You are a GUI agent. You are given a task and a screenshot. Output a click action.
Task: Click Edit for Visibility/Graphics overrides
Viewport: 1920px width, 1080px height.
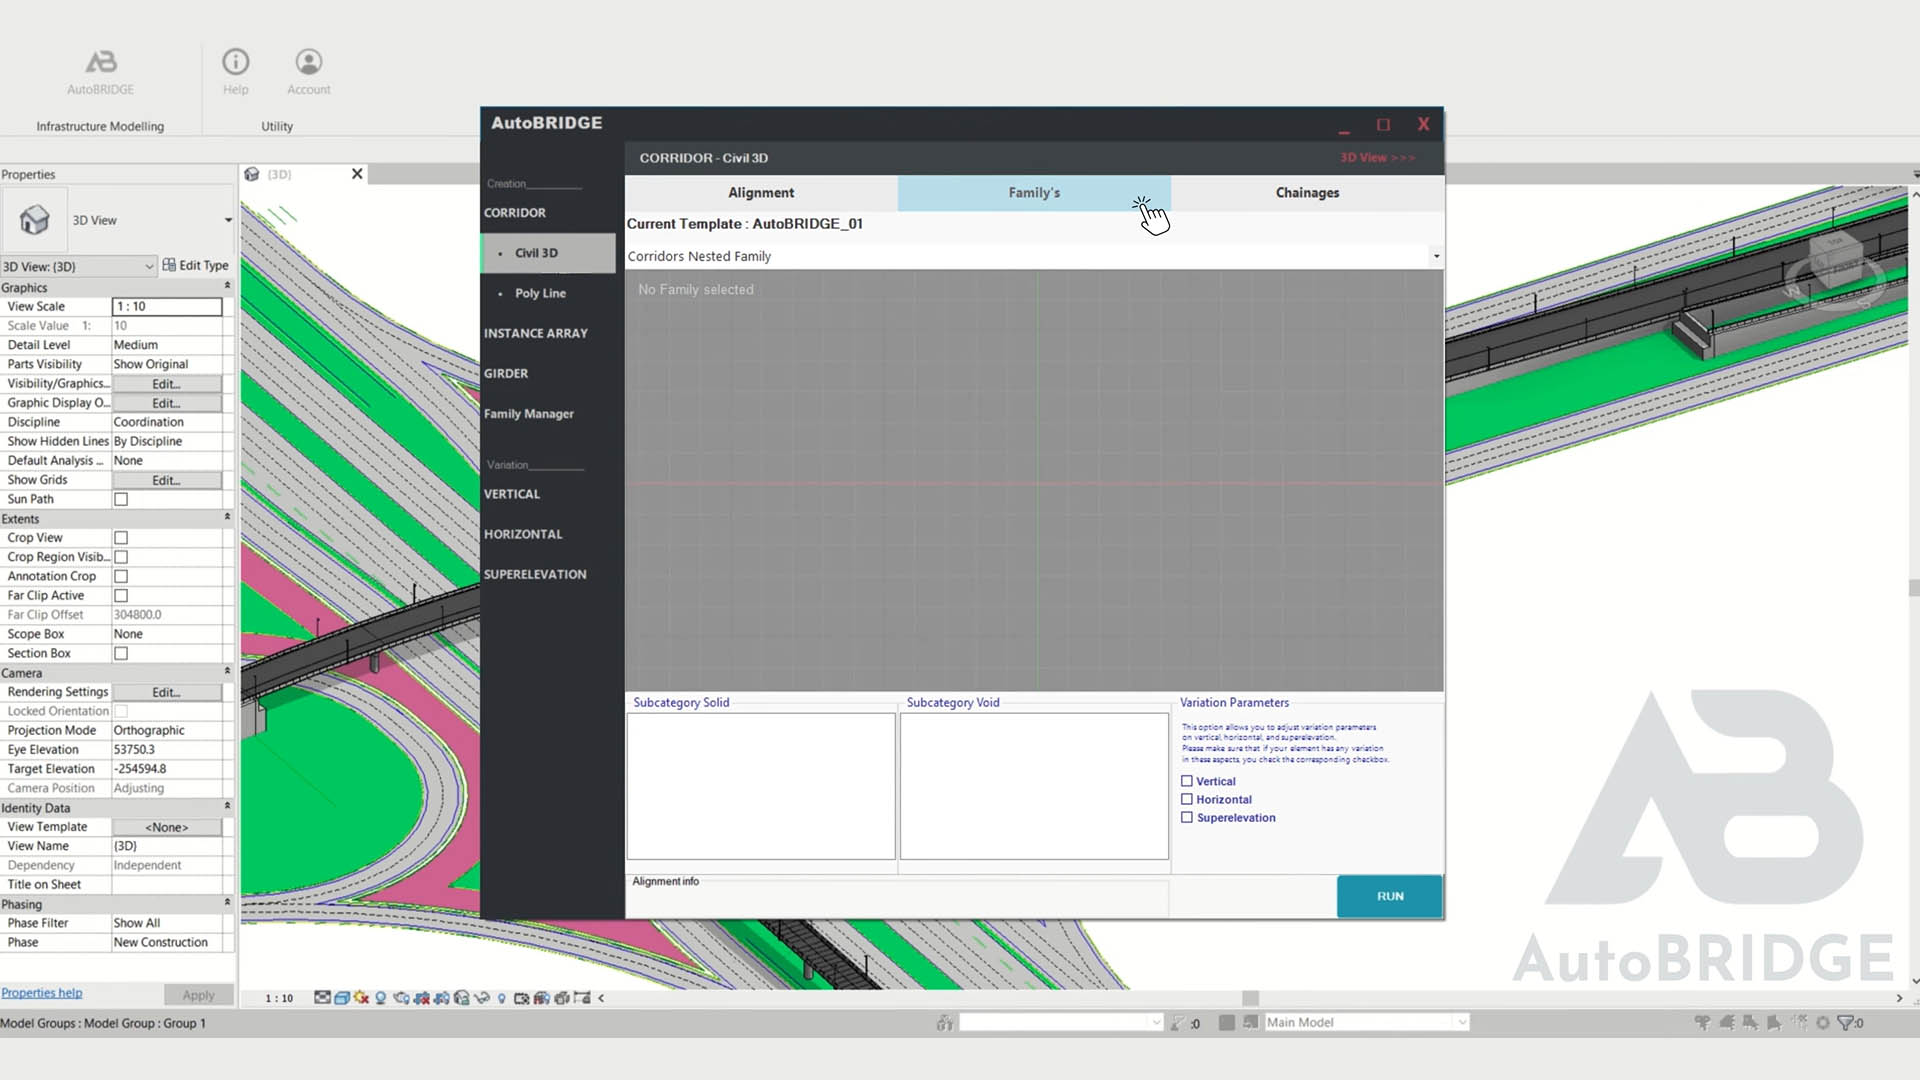166,384
